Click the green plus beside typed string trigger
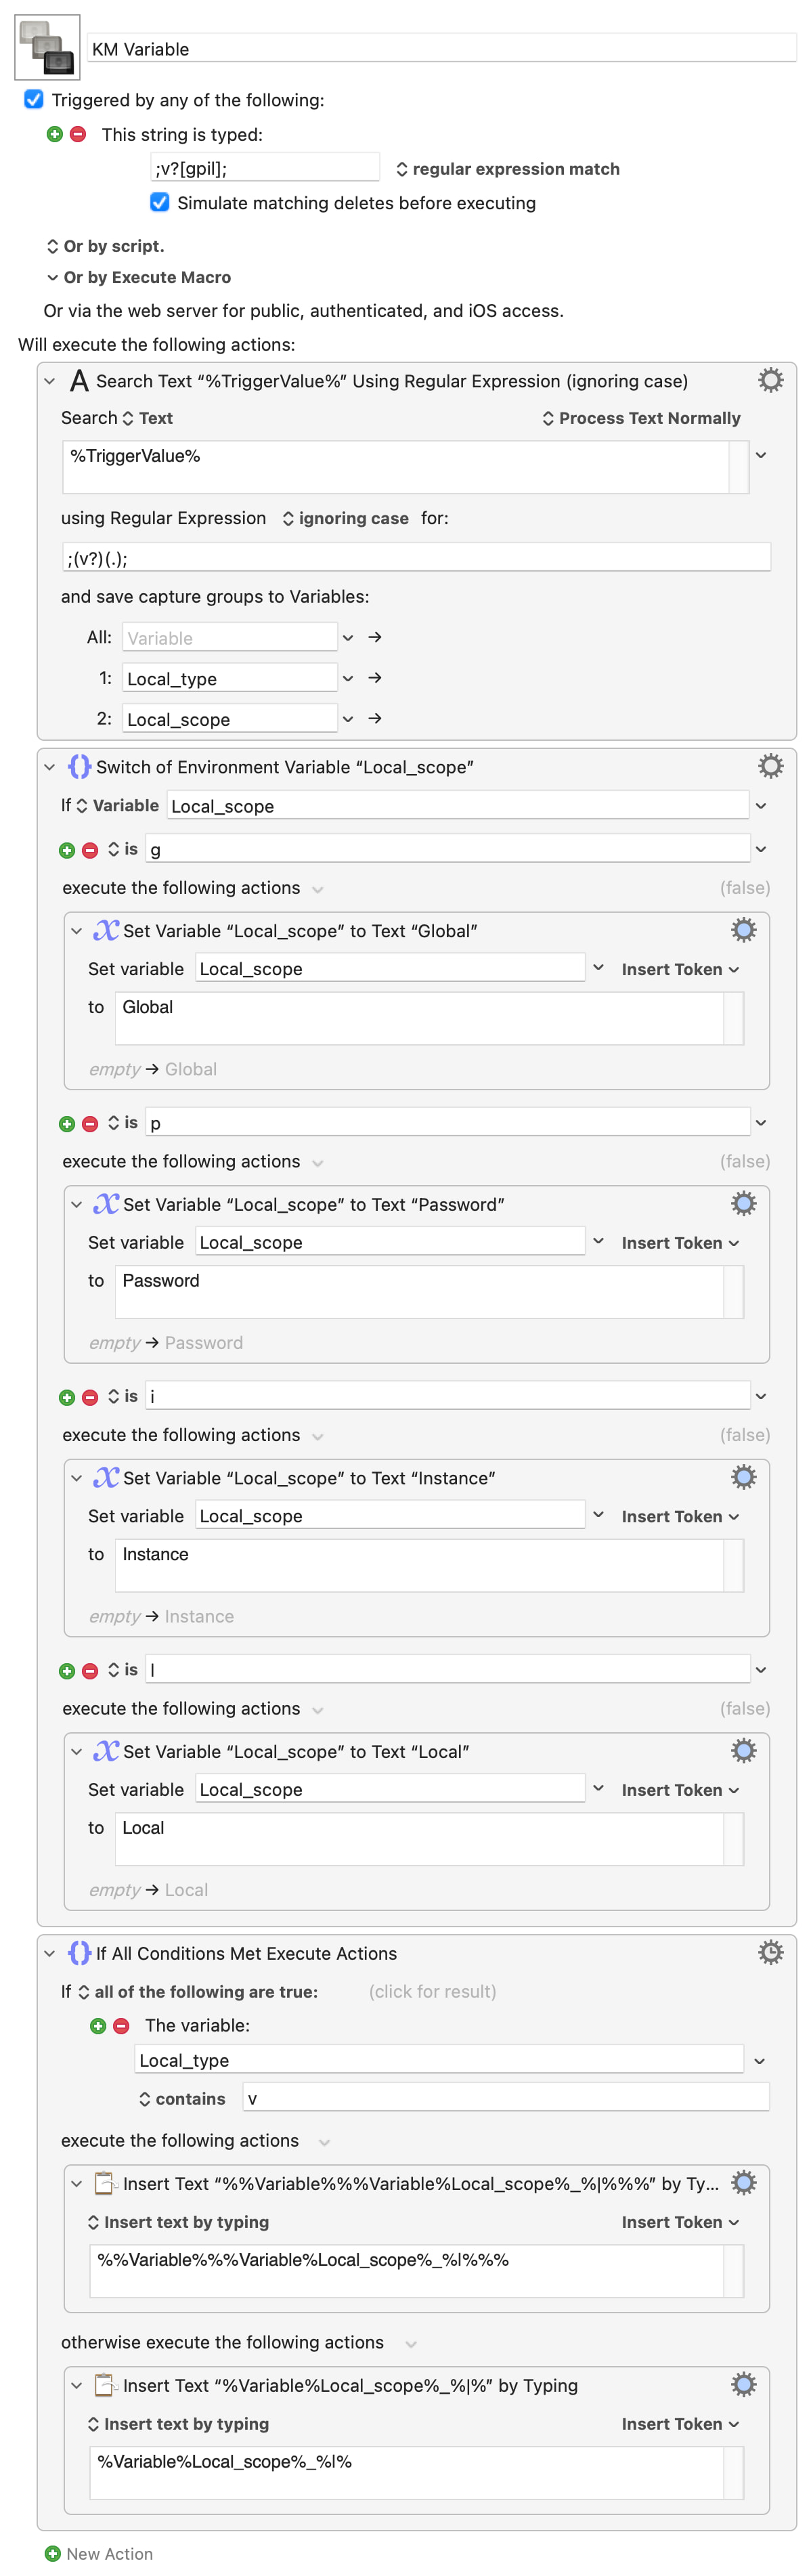This screenshot has height=2576, width=811. click(x=55, y=134)
